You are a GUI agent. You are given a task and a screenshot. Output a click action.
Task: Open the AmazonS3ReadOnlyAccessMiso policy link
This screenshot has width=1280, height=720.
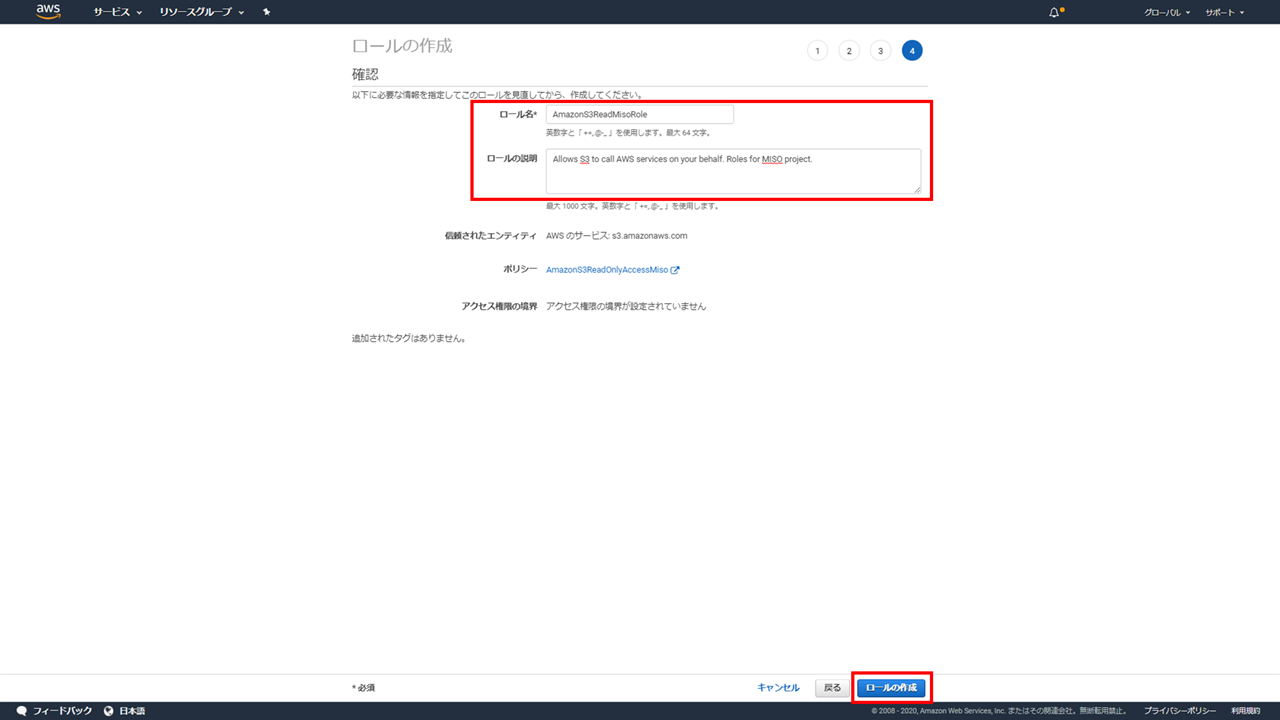click(x=606, y=270)
